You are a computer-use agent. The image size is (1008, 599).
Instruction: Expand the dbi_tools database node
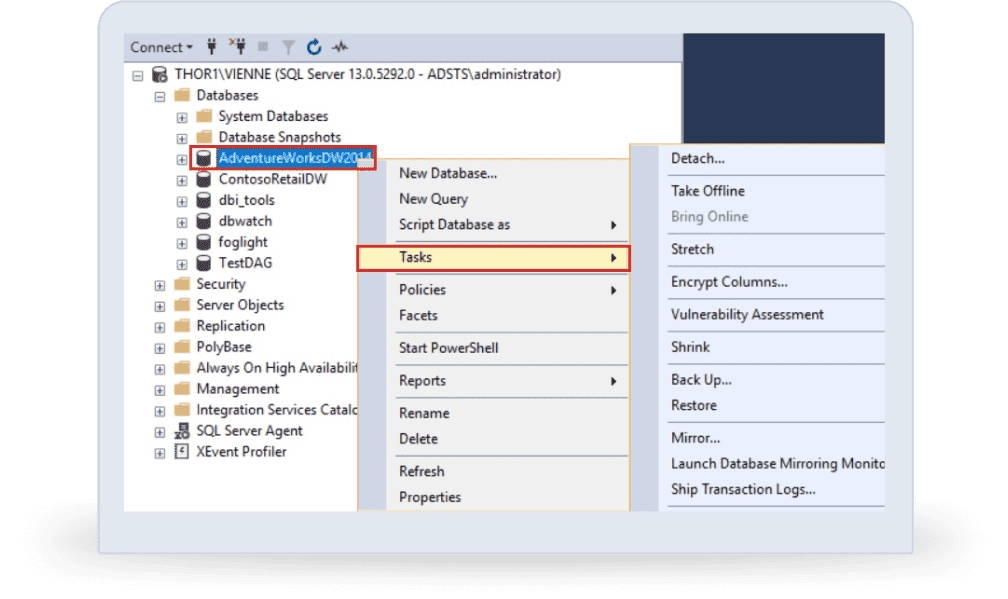[182, 201]
